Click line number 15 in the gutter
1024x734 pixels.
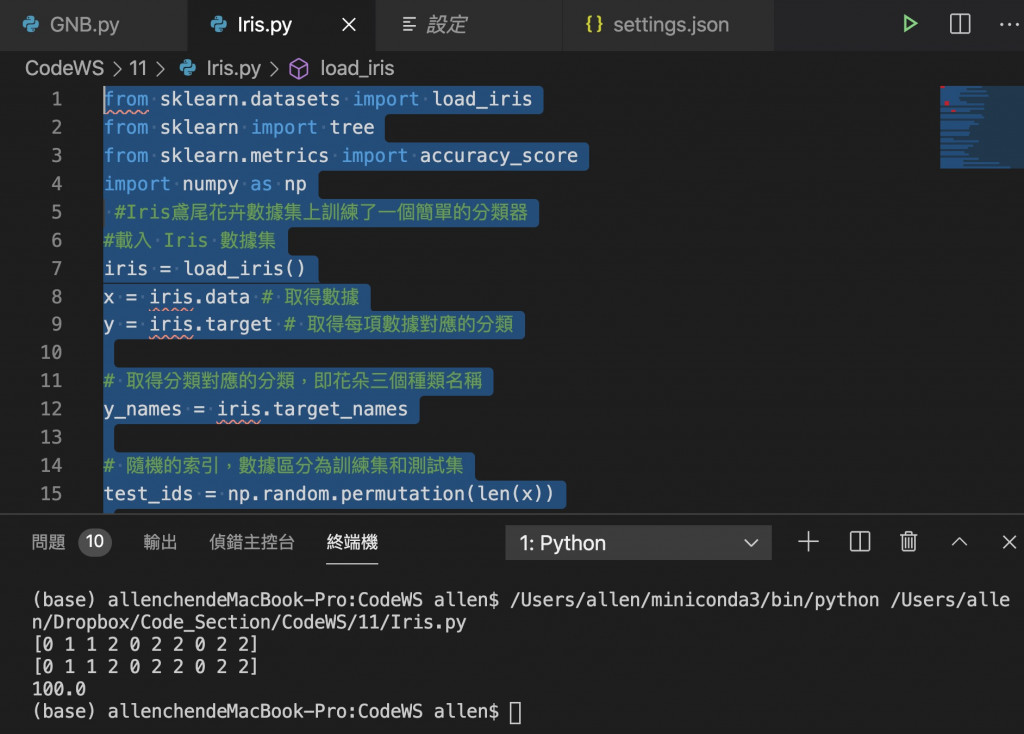pos(51,494)
